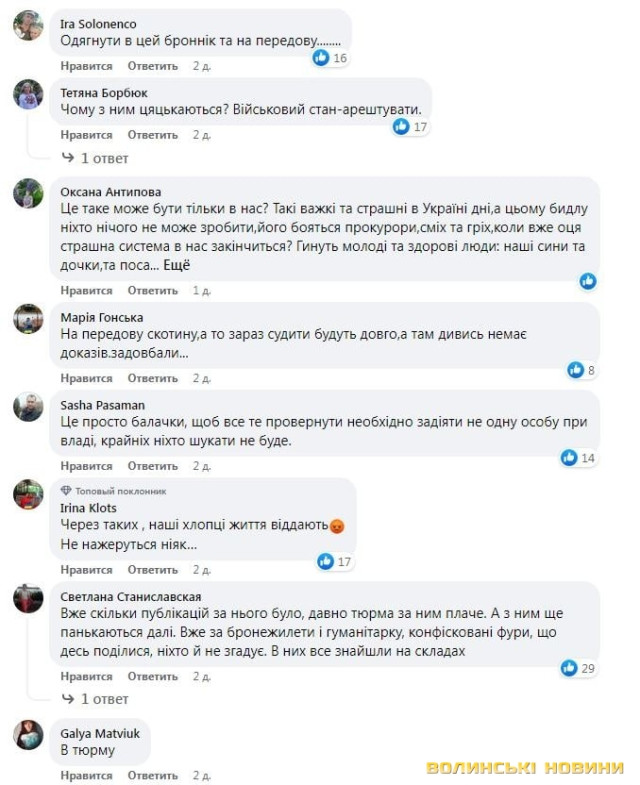Image resolution: width=640 pixels, height=785 pixels.
Task: Like Ira Solonenco's comment via Нравится
Action: point(86,66)
